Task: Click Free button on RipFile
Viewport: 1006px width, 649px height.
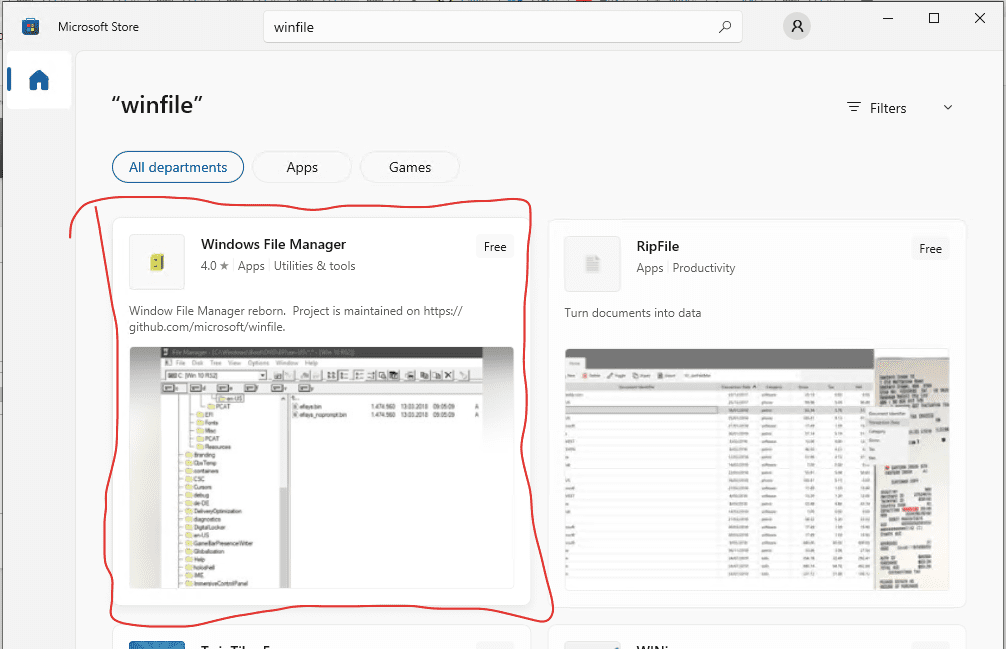Action: [x=930, y=249]
